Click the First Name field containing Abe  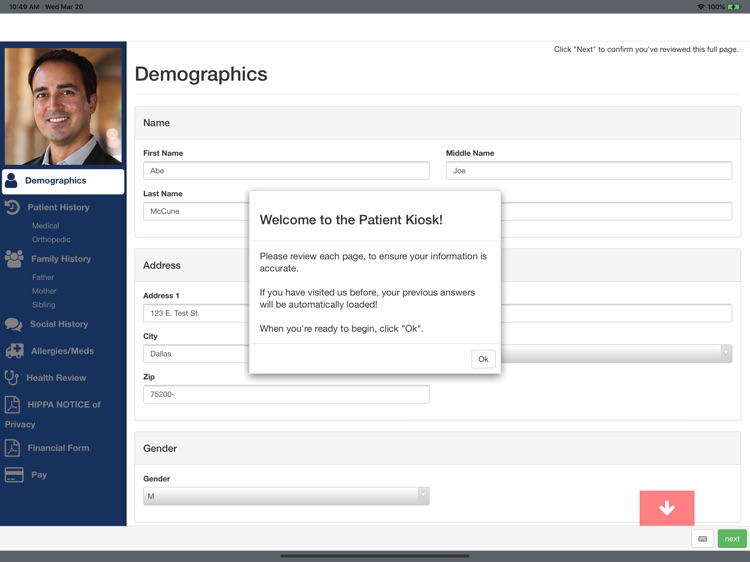[x=286, y=171]
